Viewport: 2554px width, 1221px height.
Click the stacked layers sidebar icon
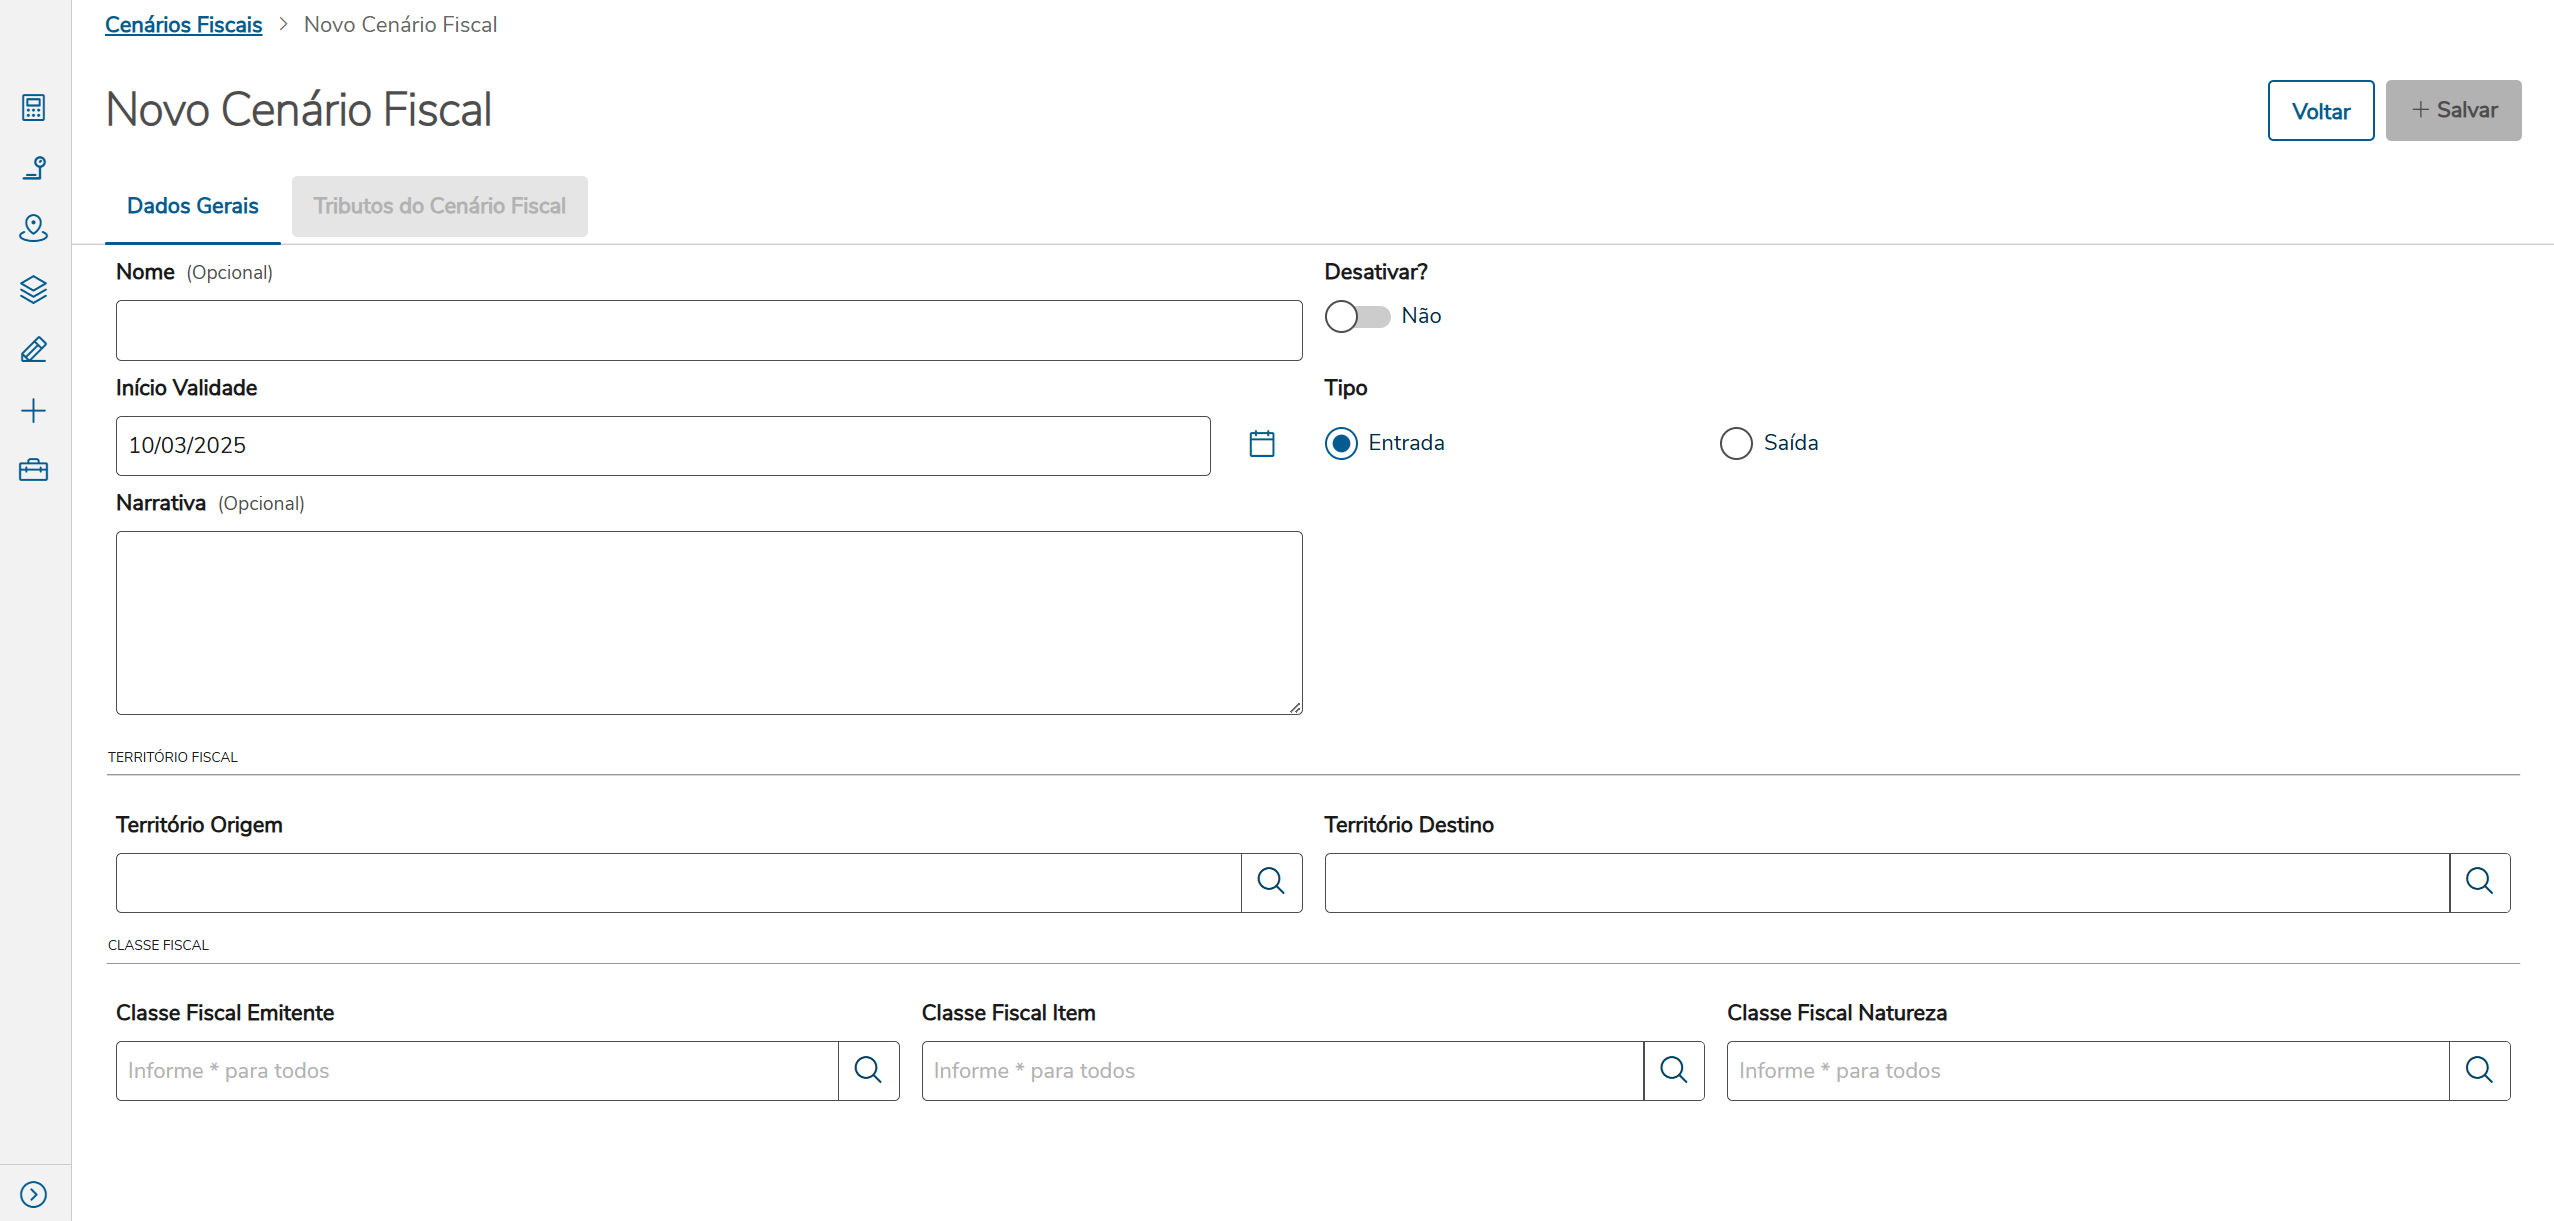tap(33, 289)
